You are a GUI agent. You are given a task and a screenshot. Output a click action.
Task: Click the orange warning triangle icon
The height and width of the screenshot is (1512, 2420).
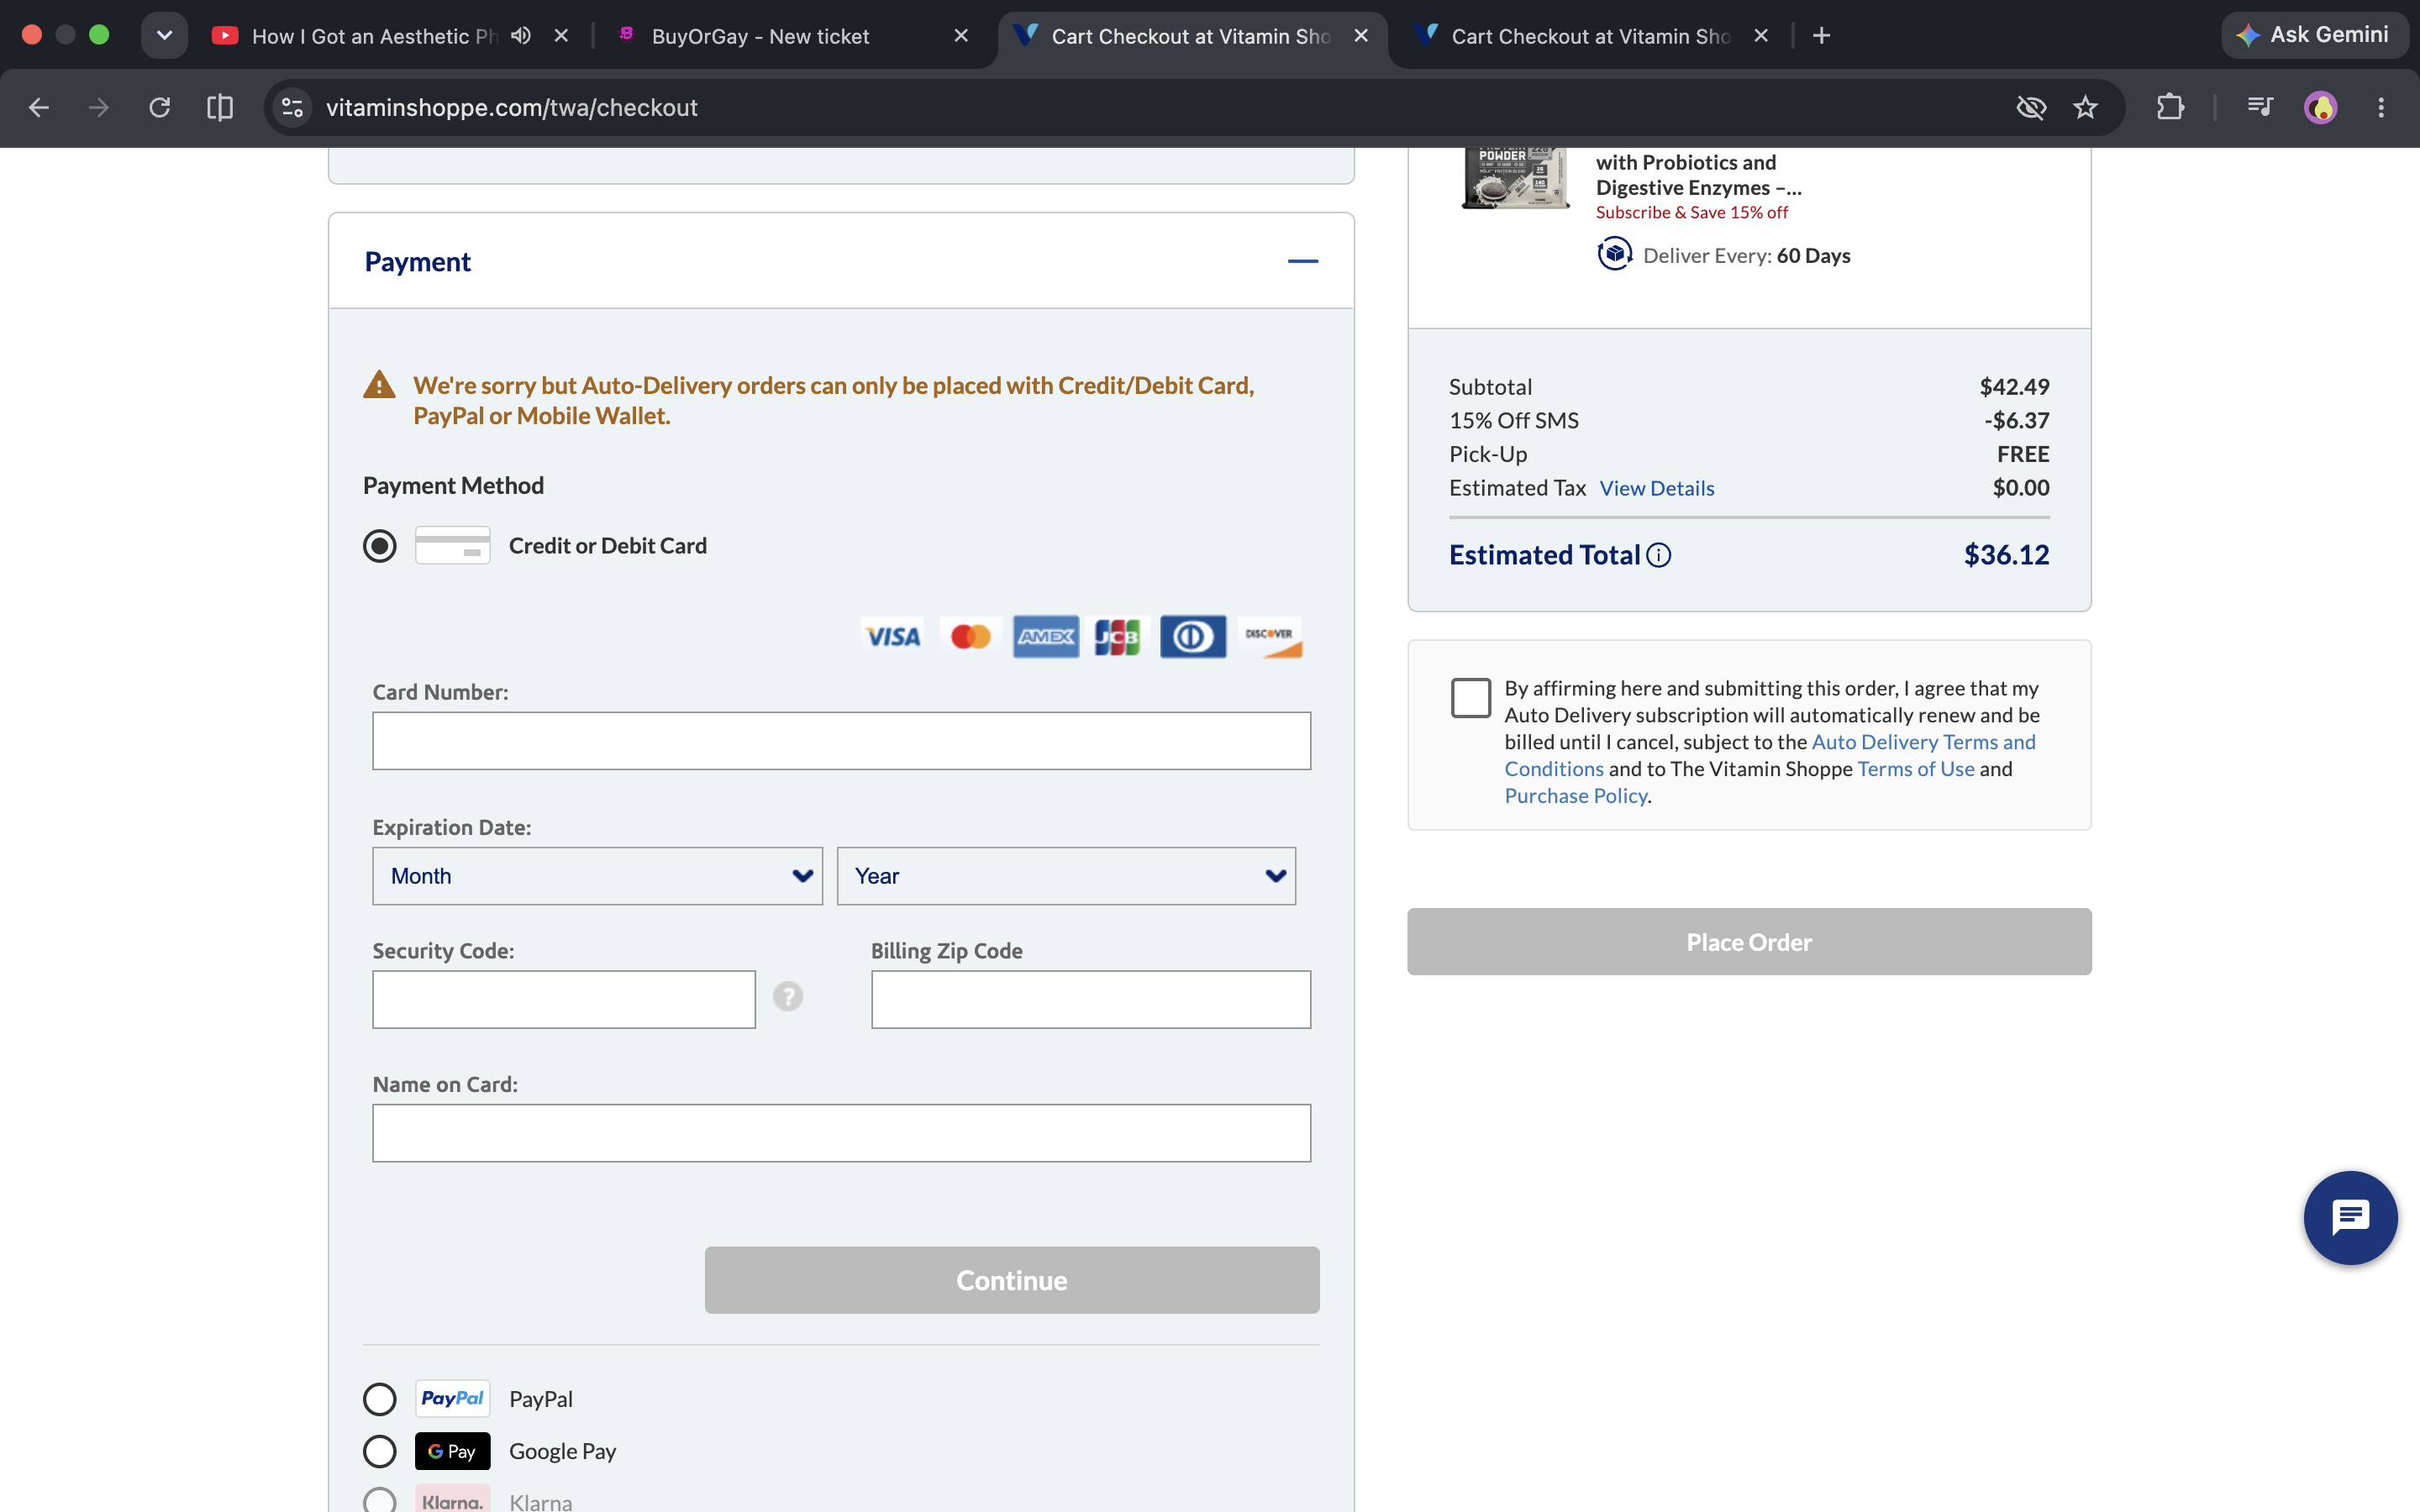pos(379,385)
